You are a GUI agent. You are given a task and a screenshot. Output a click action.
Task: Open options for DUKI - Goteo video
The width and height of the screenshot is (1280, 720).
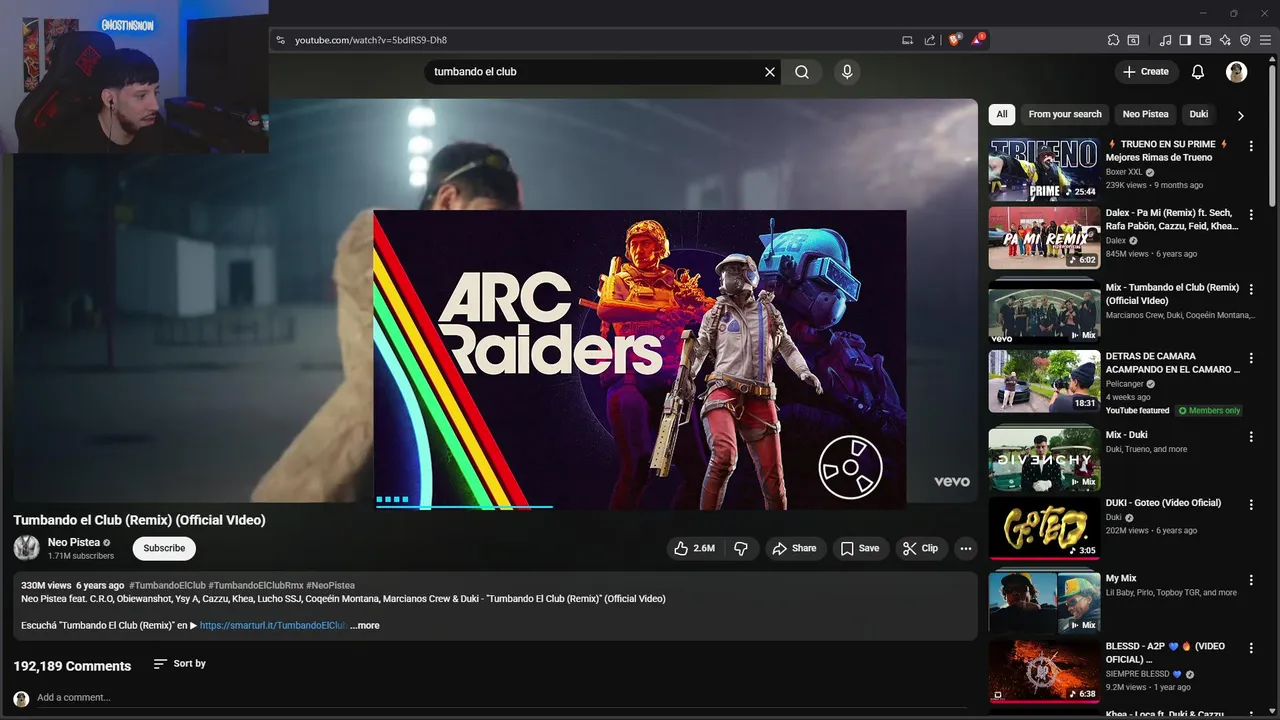(x=1250, y=505)
